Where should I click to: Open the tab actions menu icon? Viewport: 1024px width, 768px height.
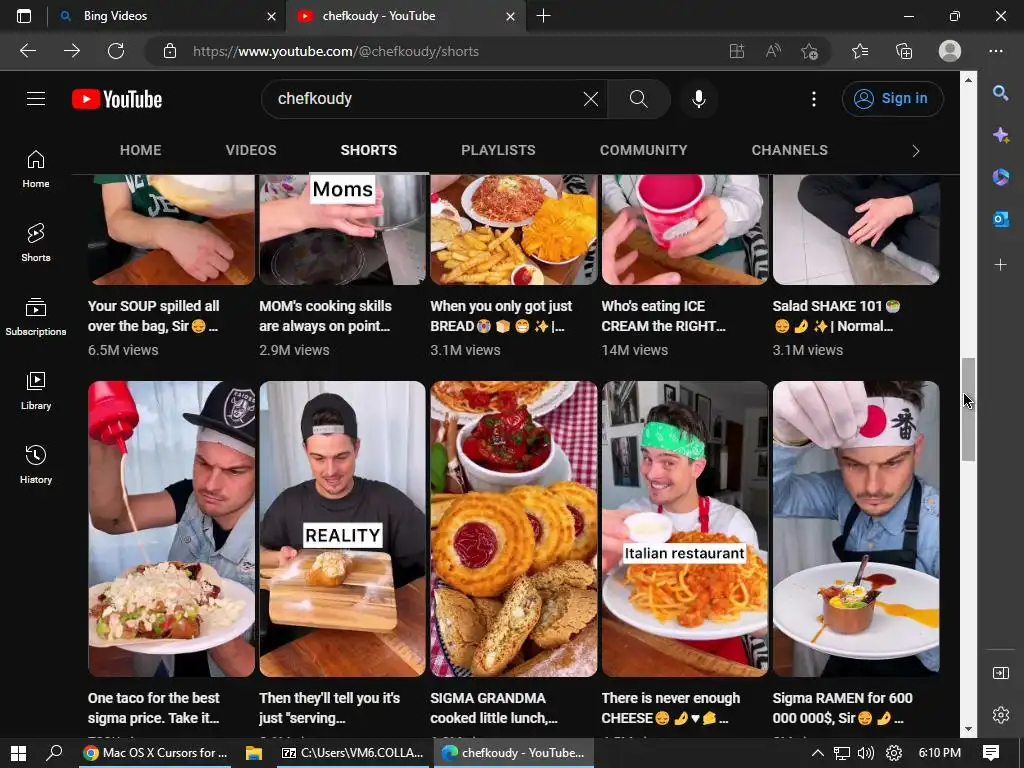click(x=24, y=16)
